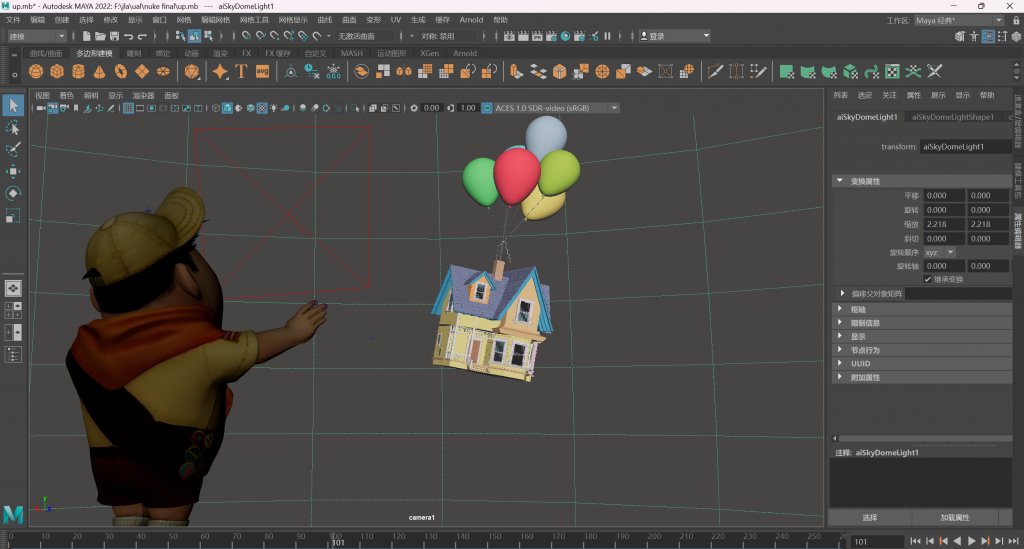
Task: Select the Lasso tool in toolbox
Action: pyautogui.click(x=13, y=127)
